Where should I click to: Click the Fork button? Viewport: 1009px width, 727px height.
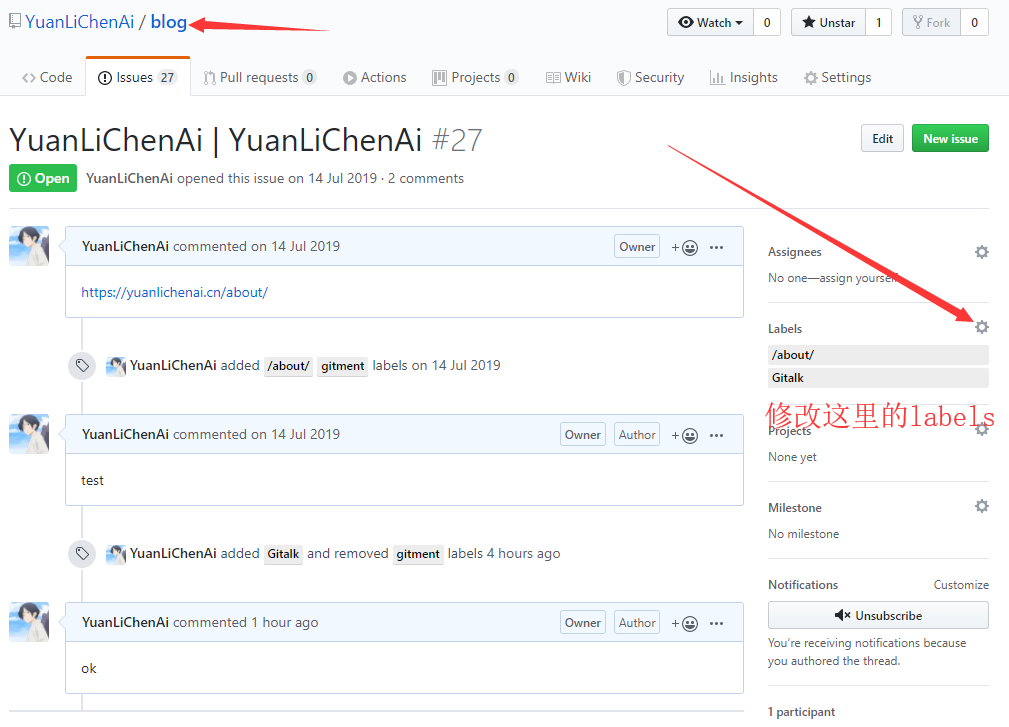(931, 22)
